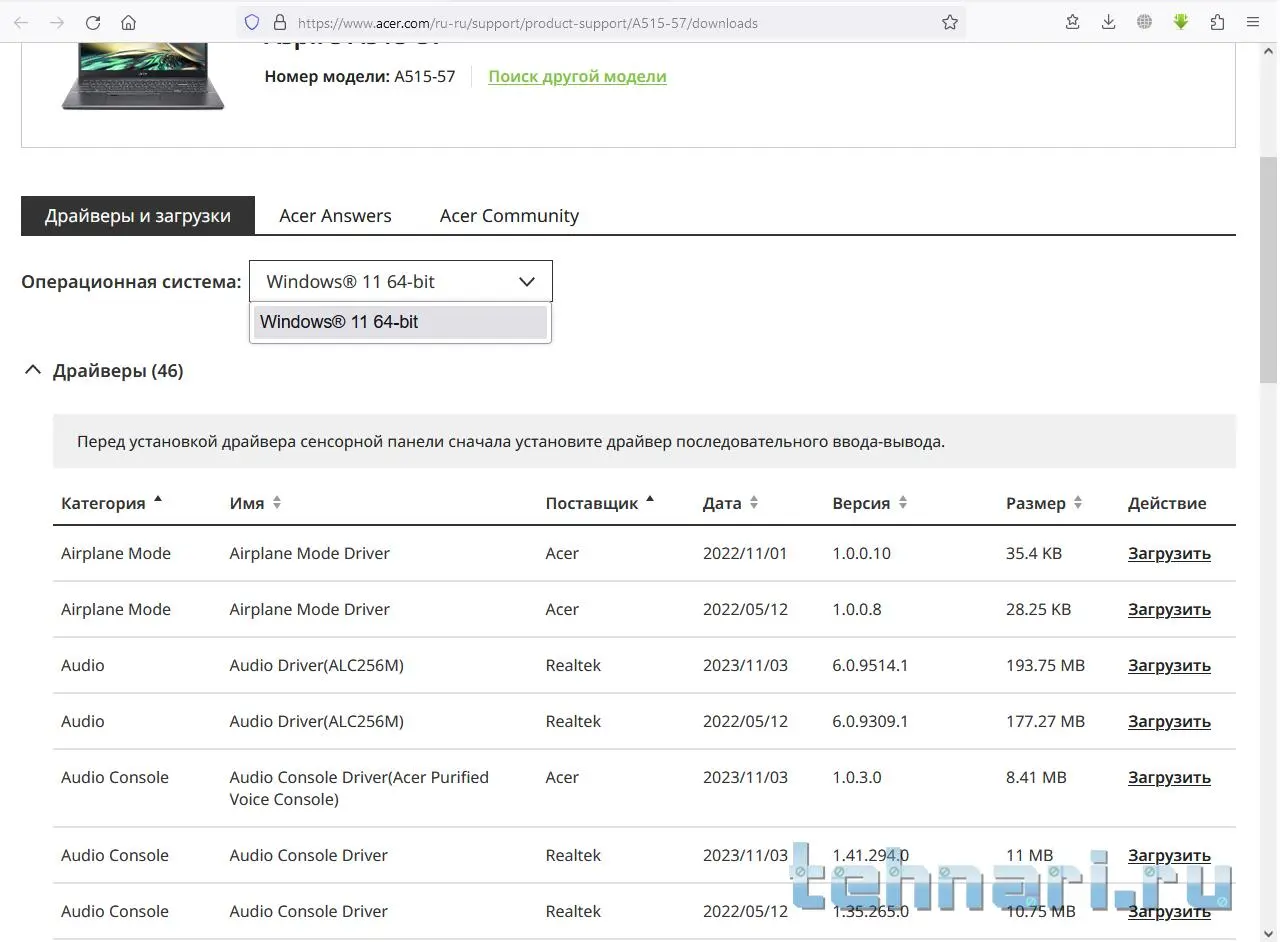Reload the page with the refresh icon

point(93,22)
